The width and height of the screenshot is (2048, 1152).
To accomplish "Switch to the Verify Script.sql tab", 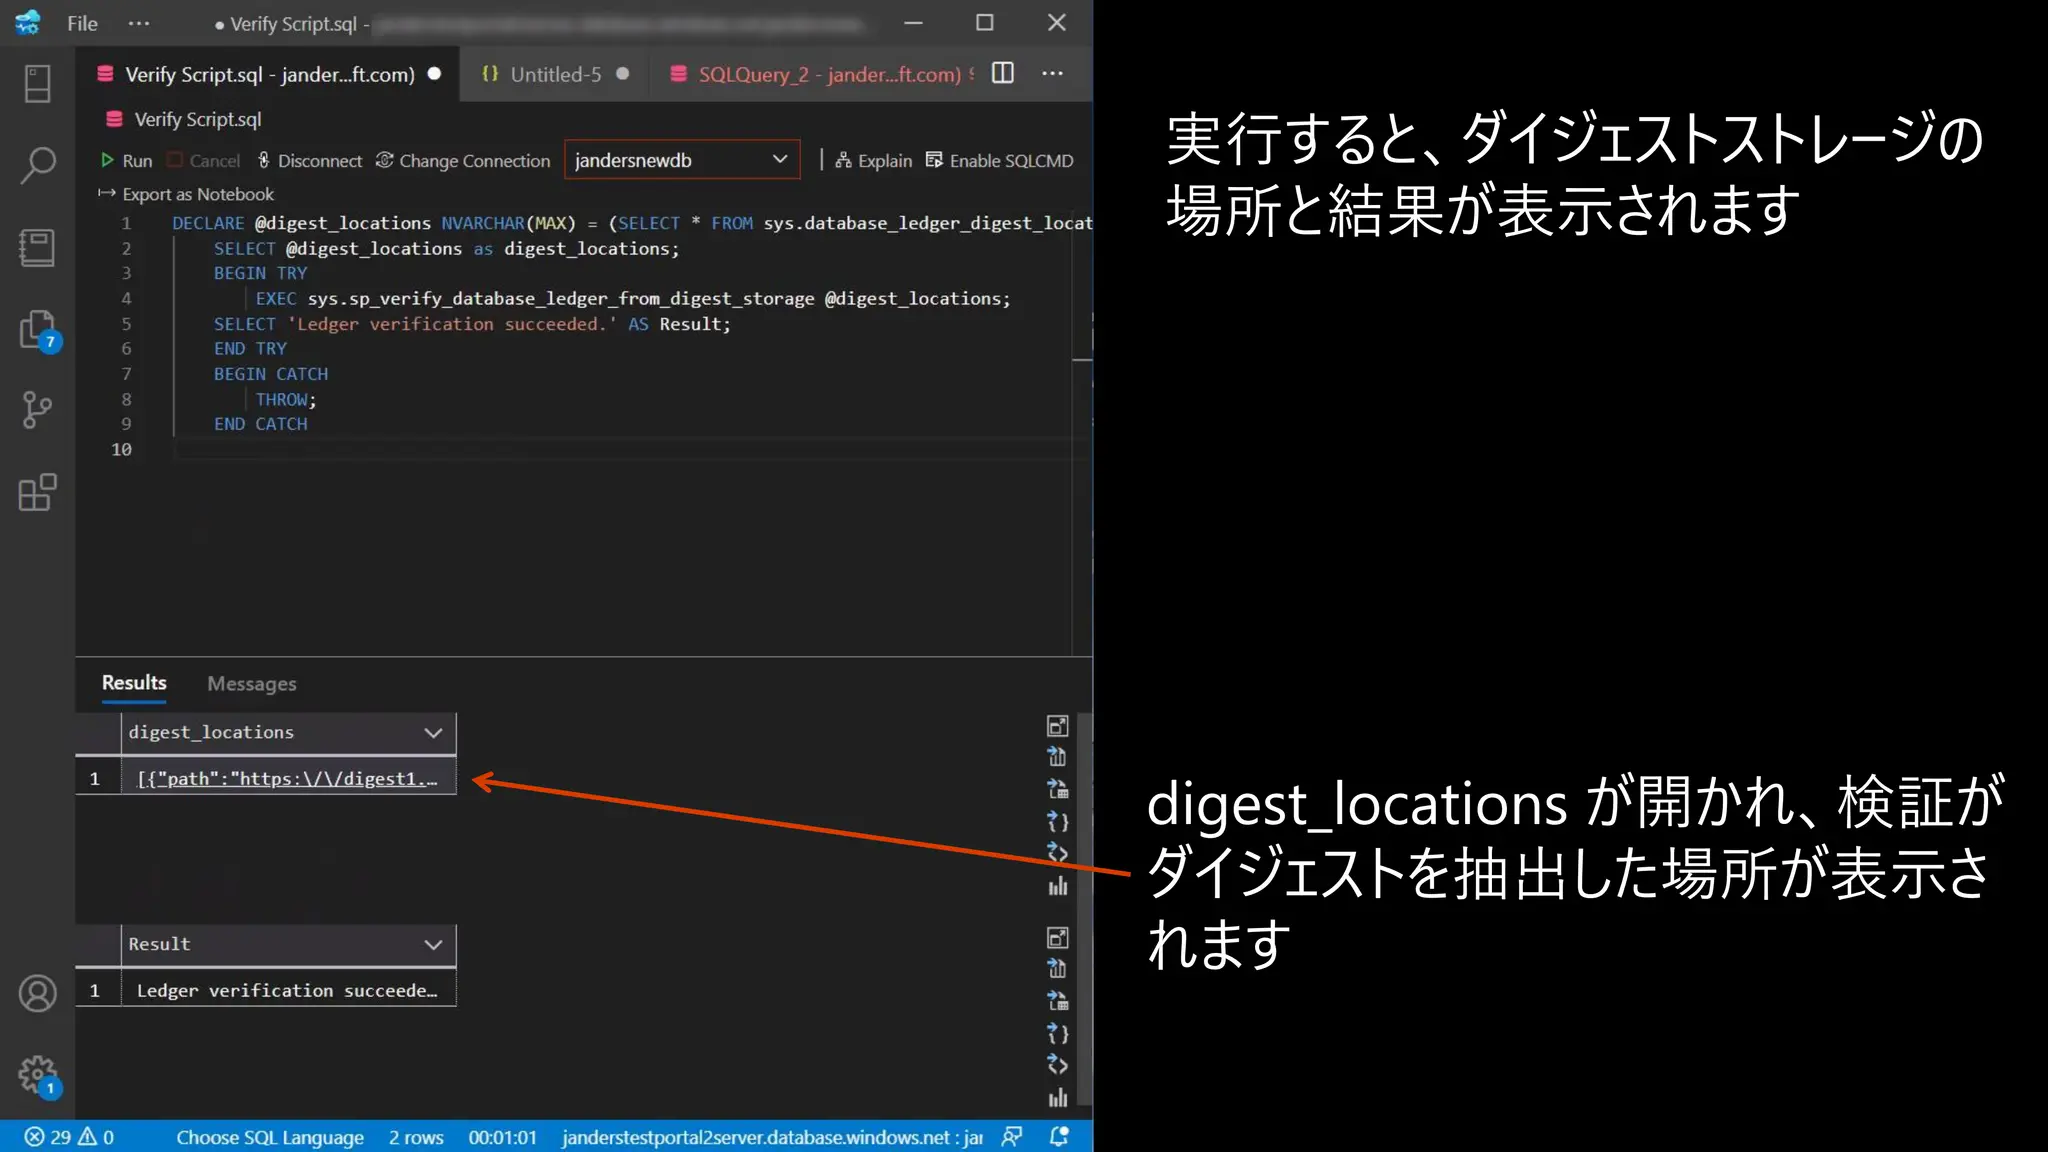I will [268, 74].
